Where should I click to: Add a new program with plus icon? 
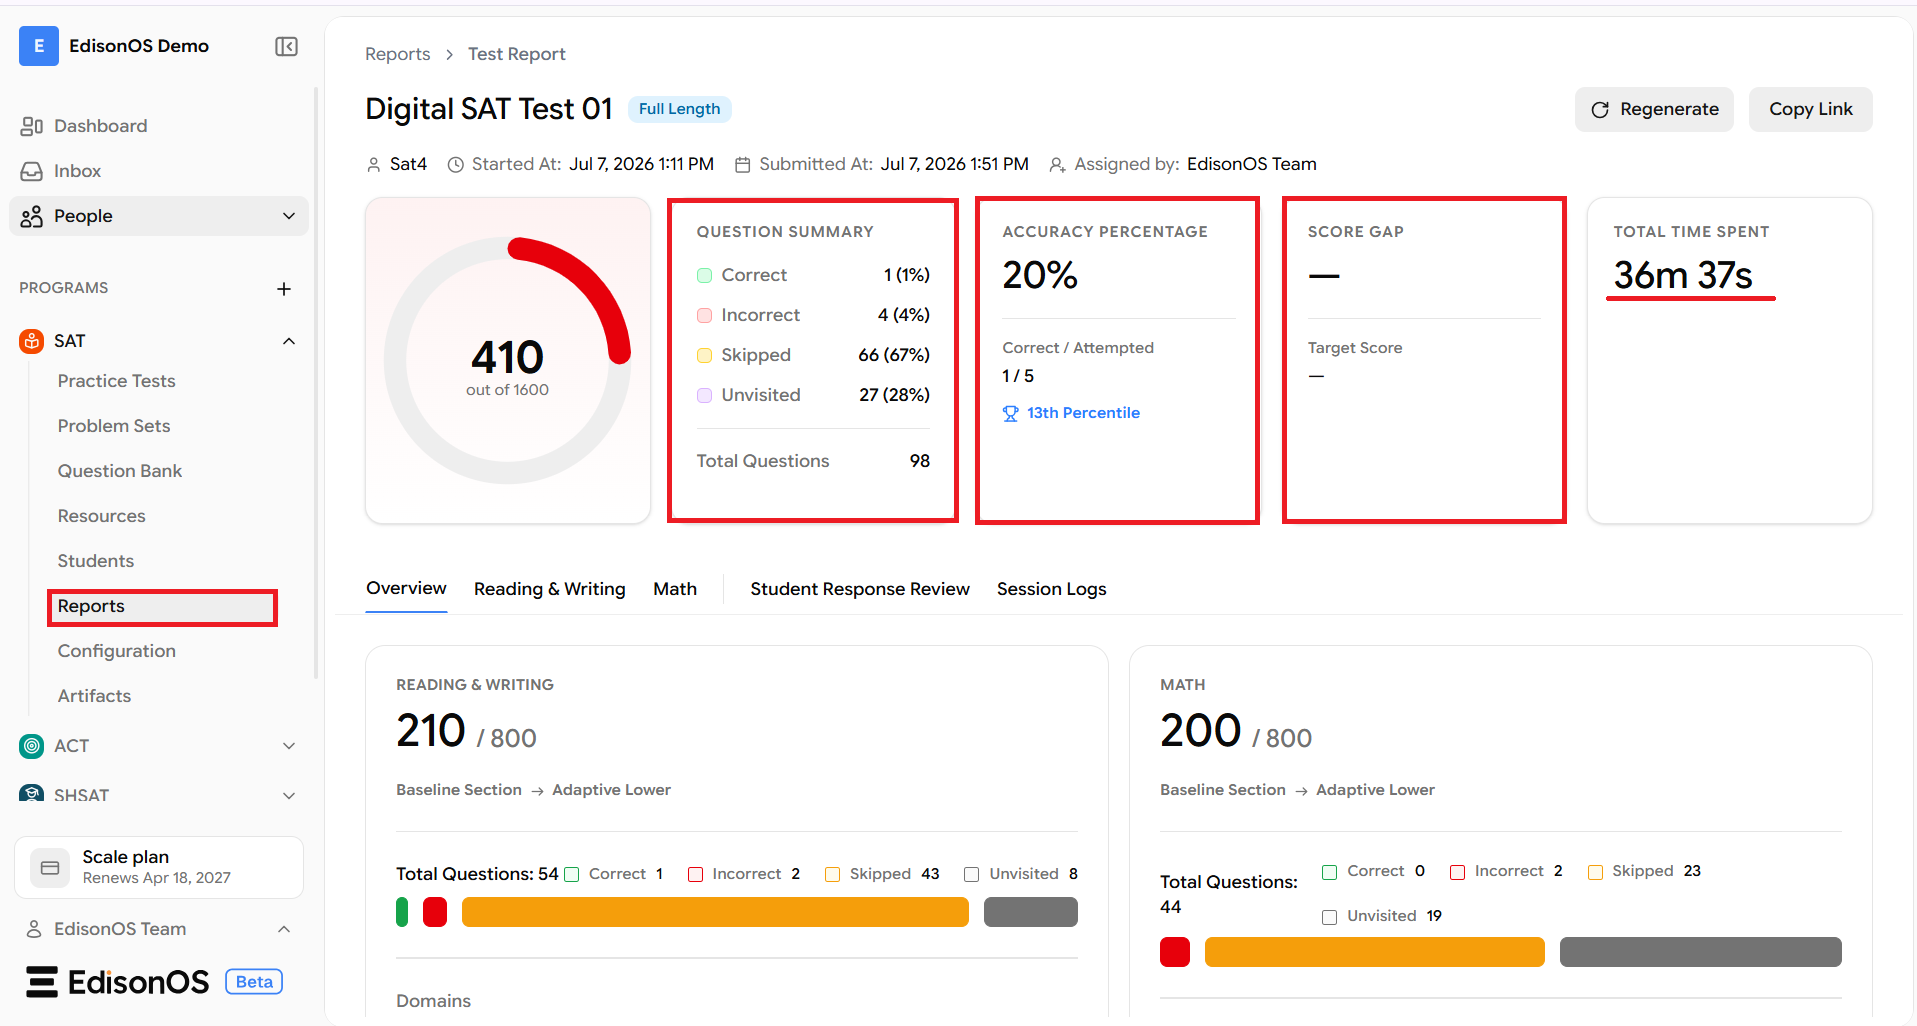284,289
